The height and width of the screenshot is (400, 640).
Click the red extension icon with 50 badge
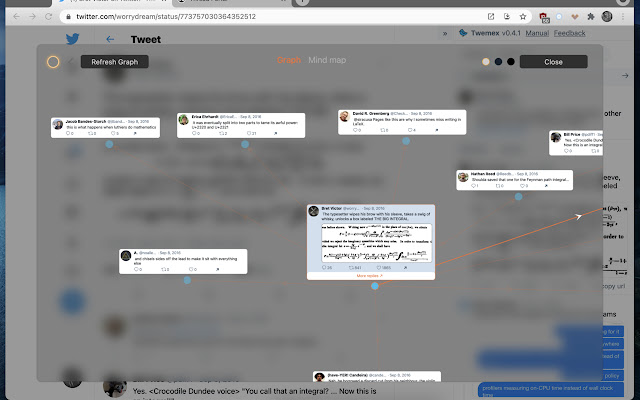tap(544, 17)
